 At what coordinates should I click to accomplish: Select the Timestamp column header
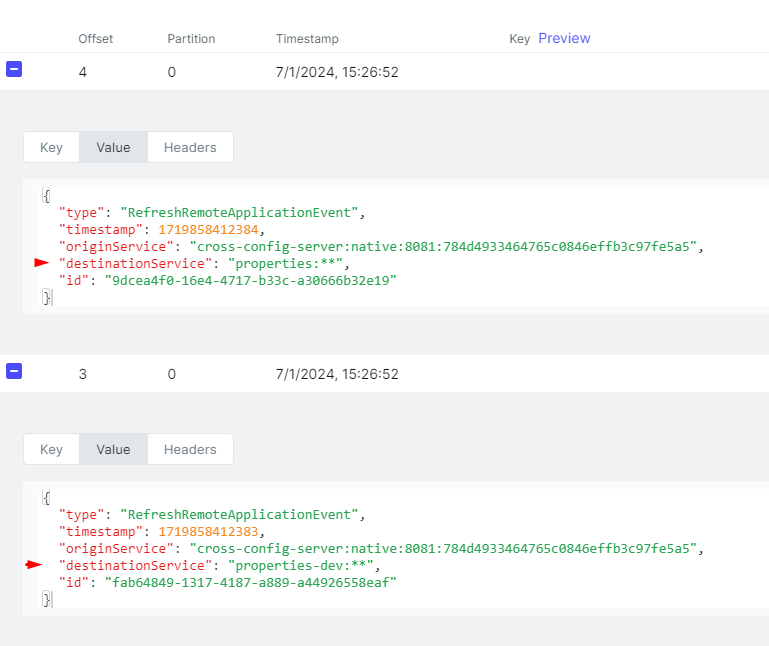click(x=307, y=39)
